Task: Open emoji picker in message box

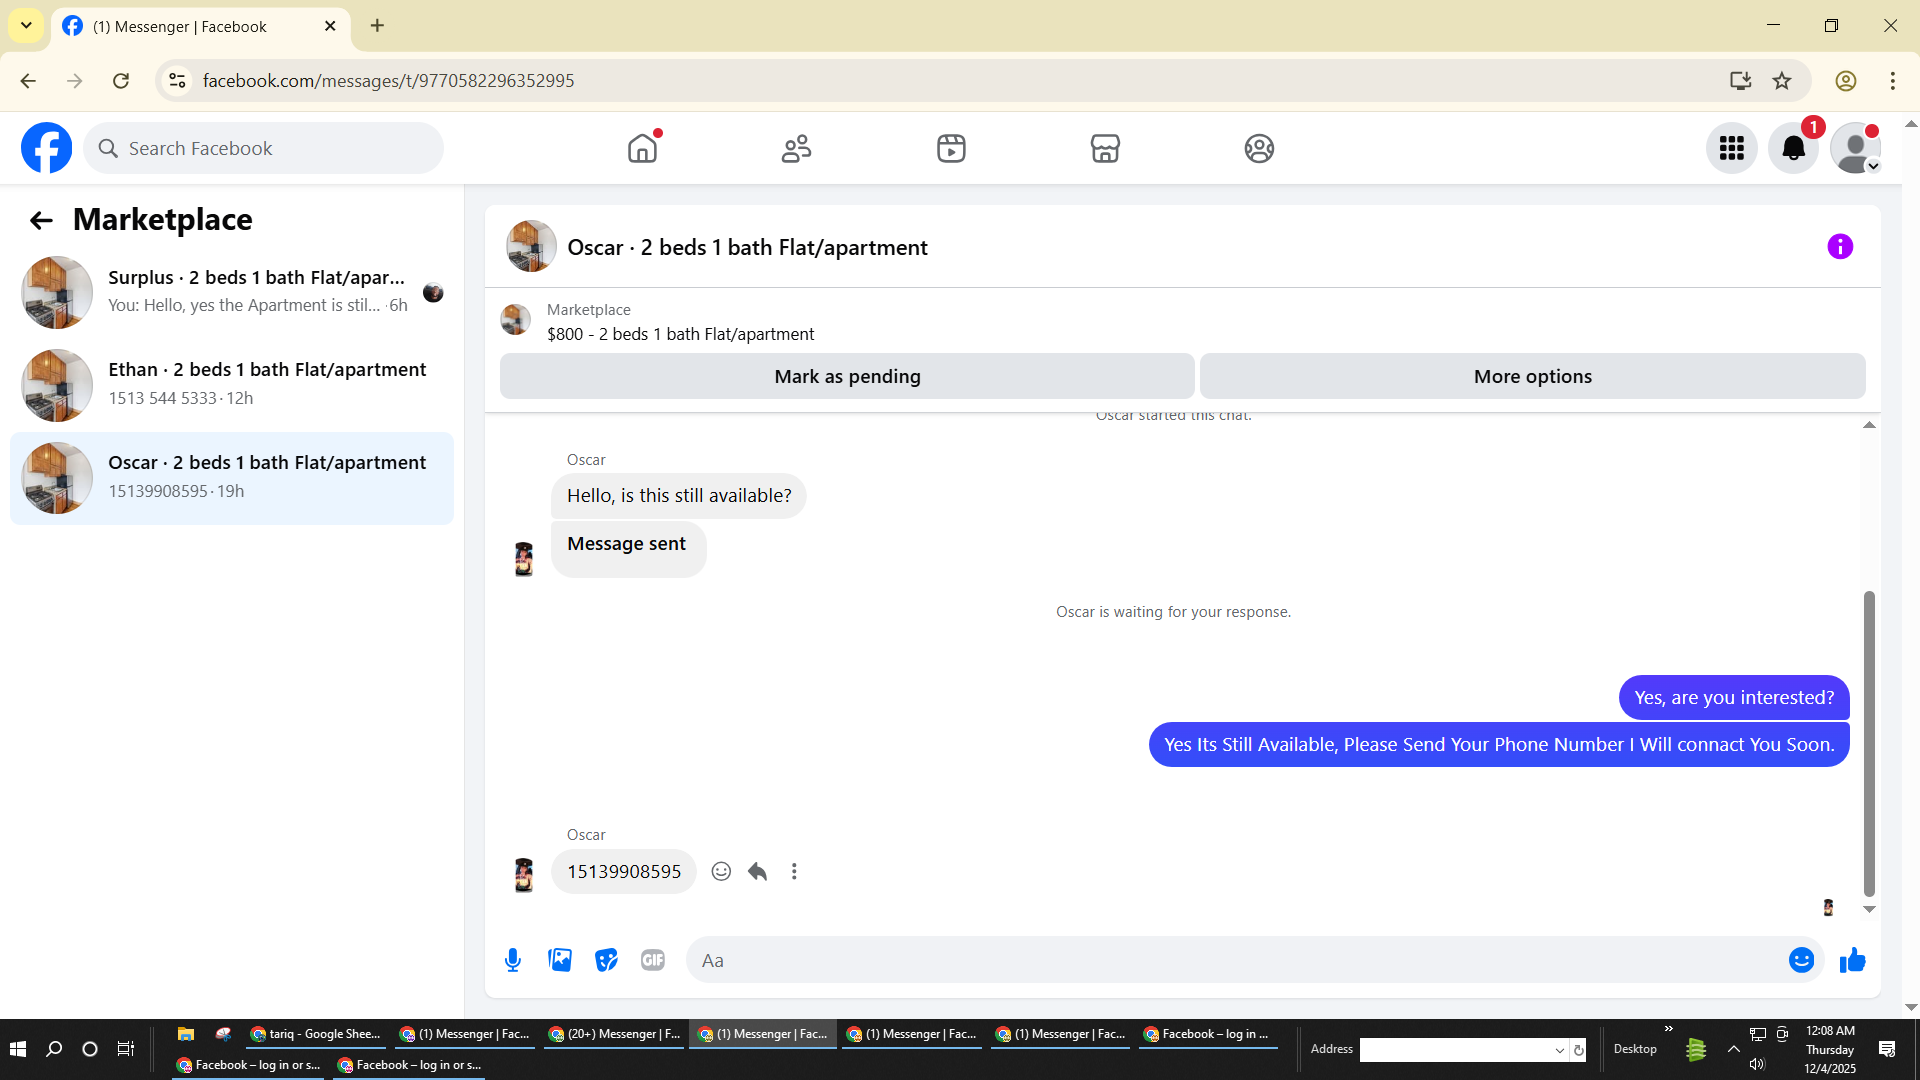Action: [1801, 960]
